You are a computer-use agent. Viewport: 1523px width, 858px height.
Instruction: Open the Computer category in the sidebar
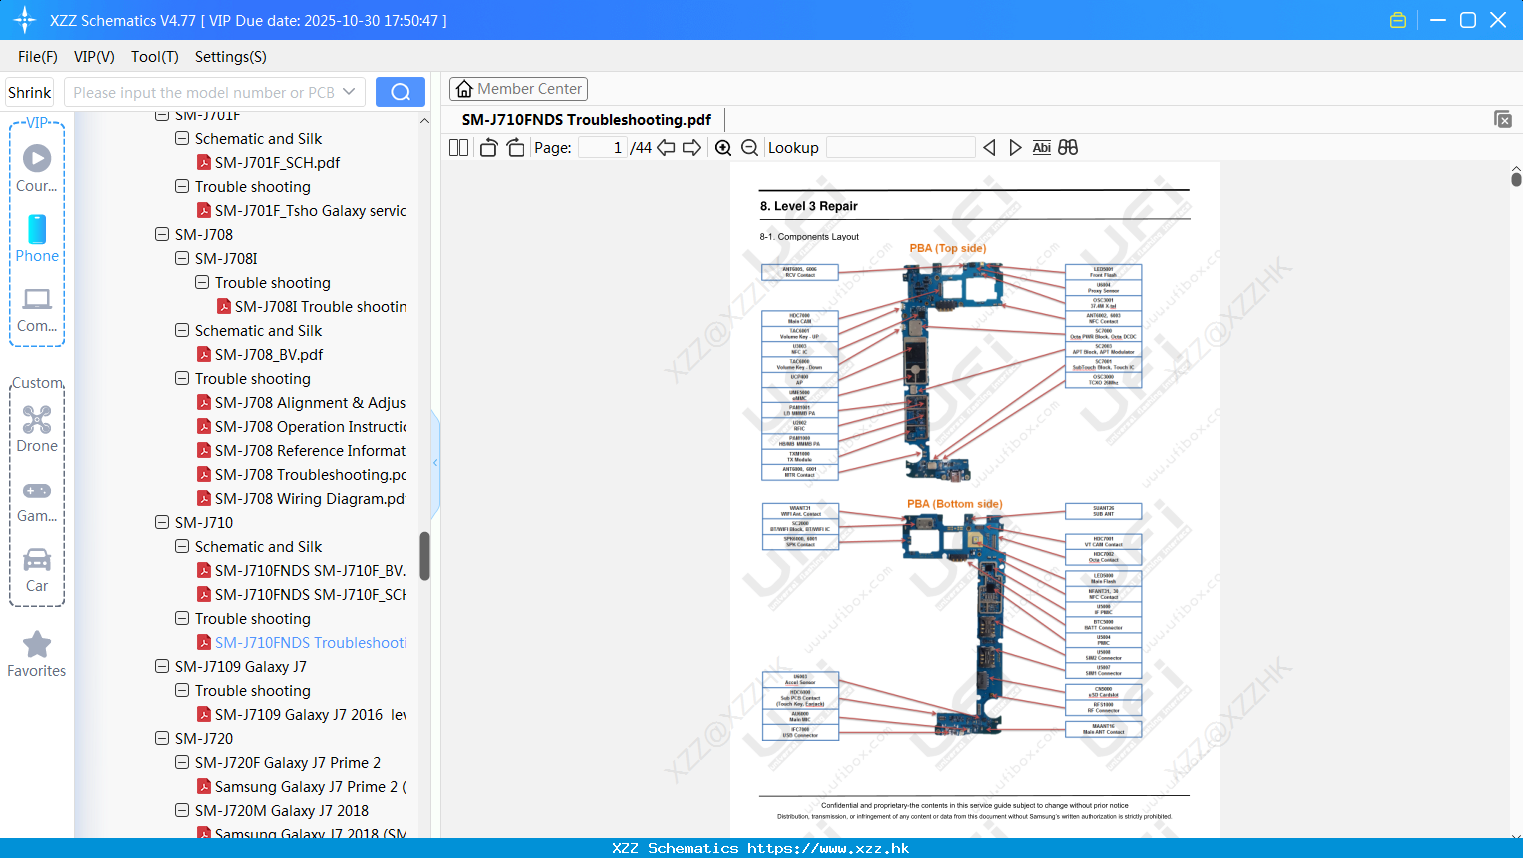[37, 309]
